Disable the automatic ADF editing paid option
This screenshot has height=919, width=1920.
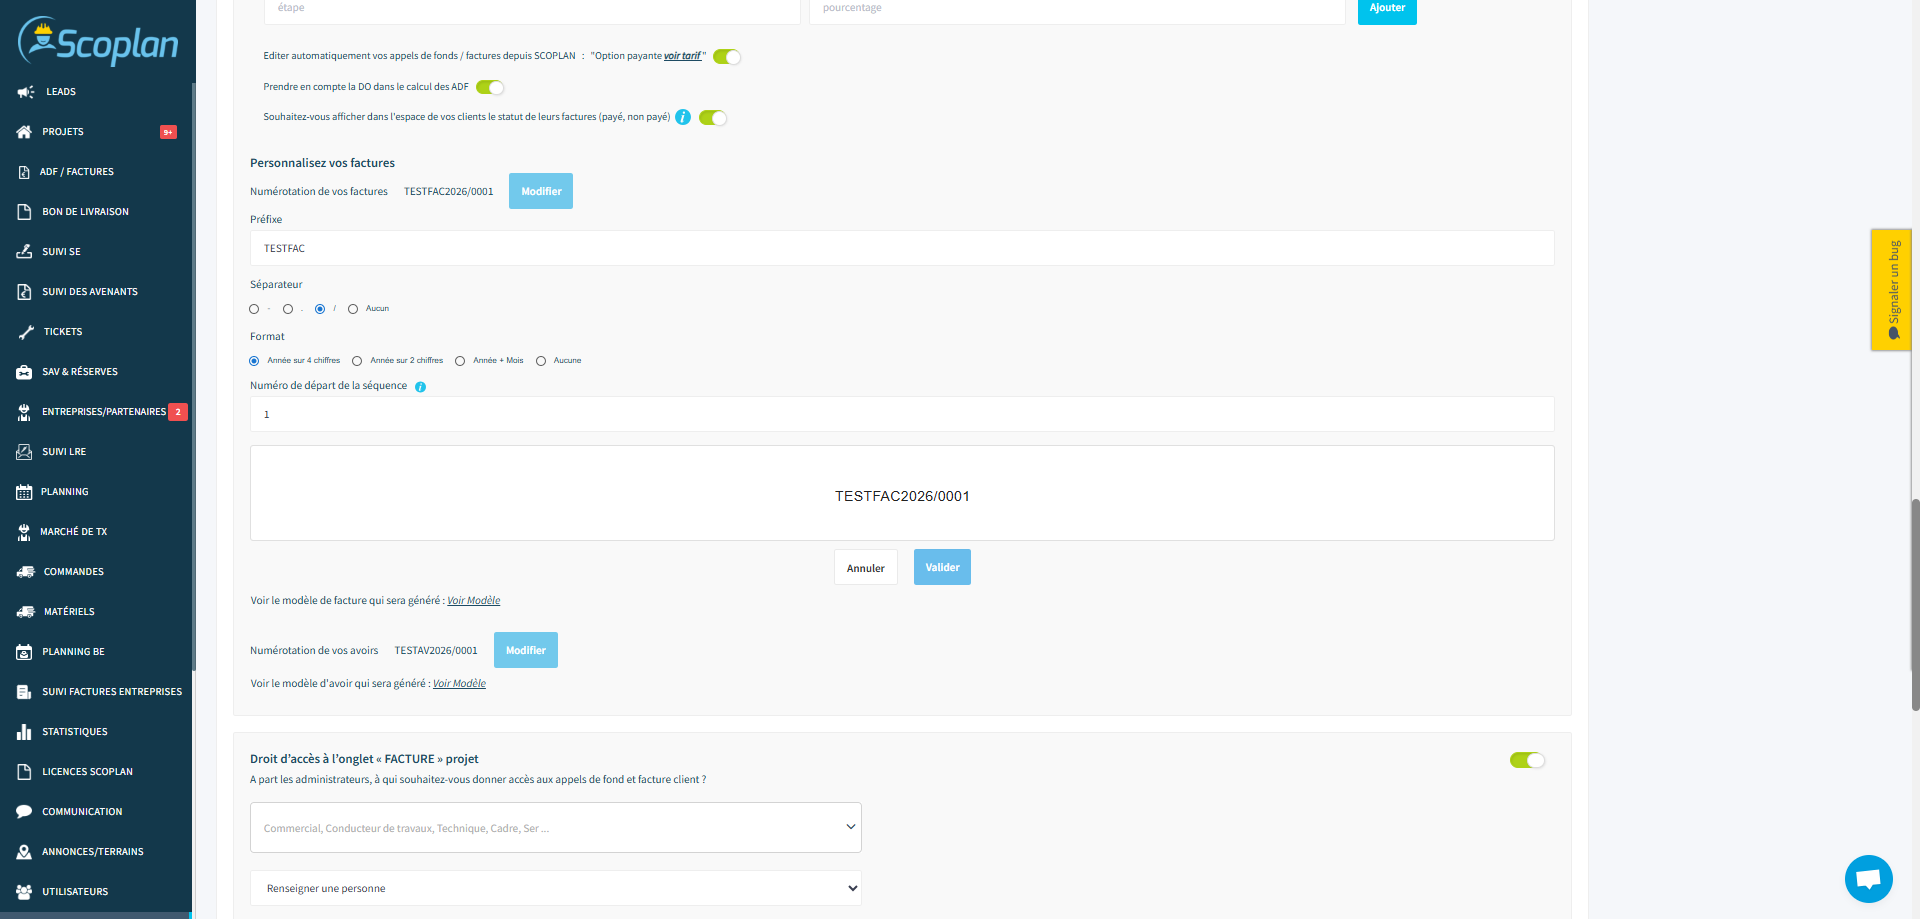[727, 57]
